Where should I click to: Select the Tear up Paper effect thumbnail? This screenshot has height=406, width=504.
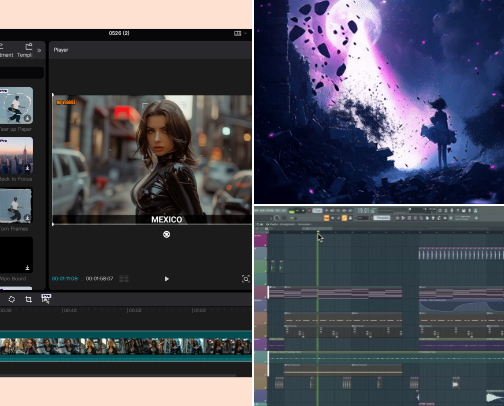click(x=16, y=105)
